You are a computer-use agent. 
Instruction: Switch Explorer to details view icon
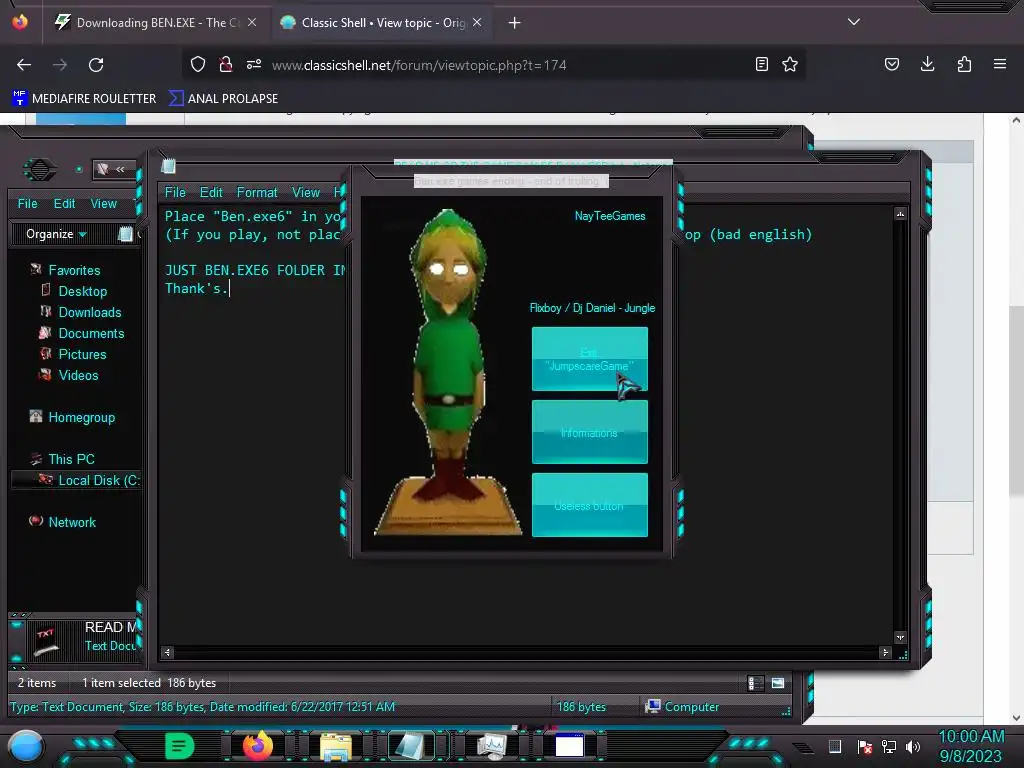click(x=756, y=683)
